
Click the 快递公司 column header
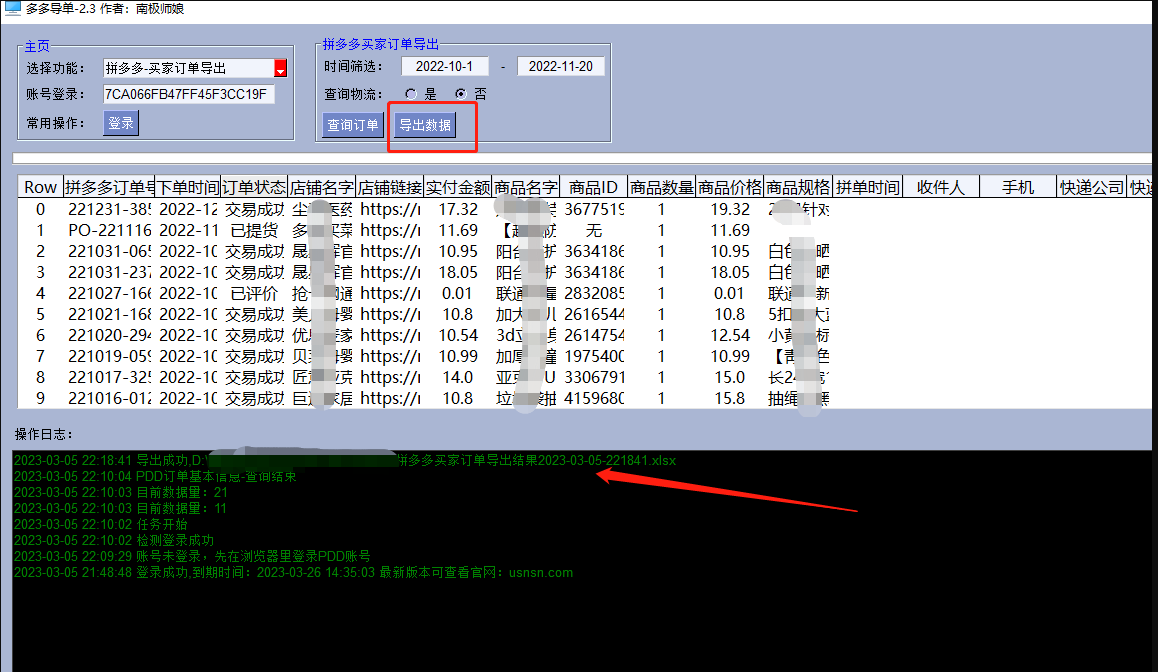point(1092,188)
